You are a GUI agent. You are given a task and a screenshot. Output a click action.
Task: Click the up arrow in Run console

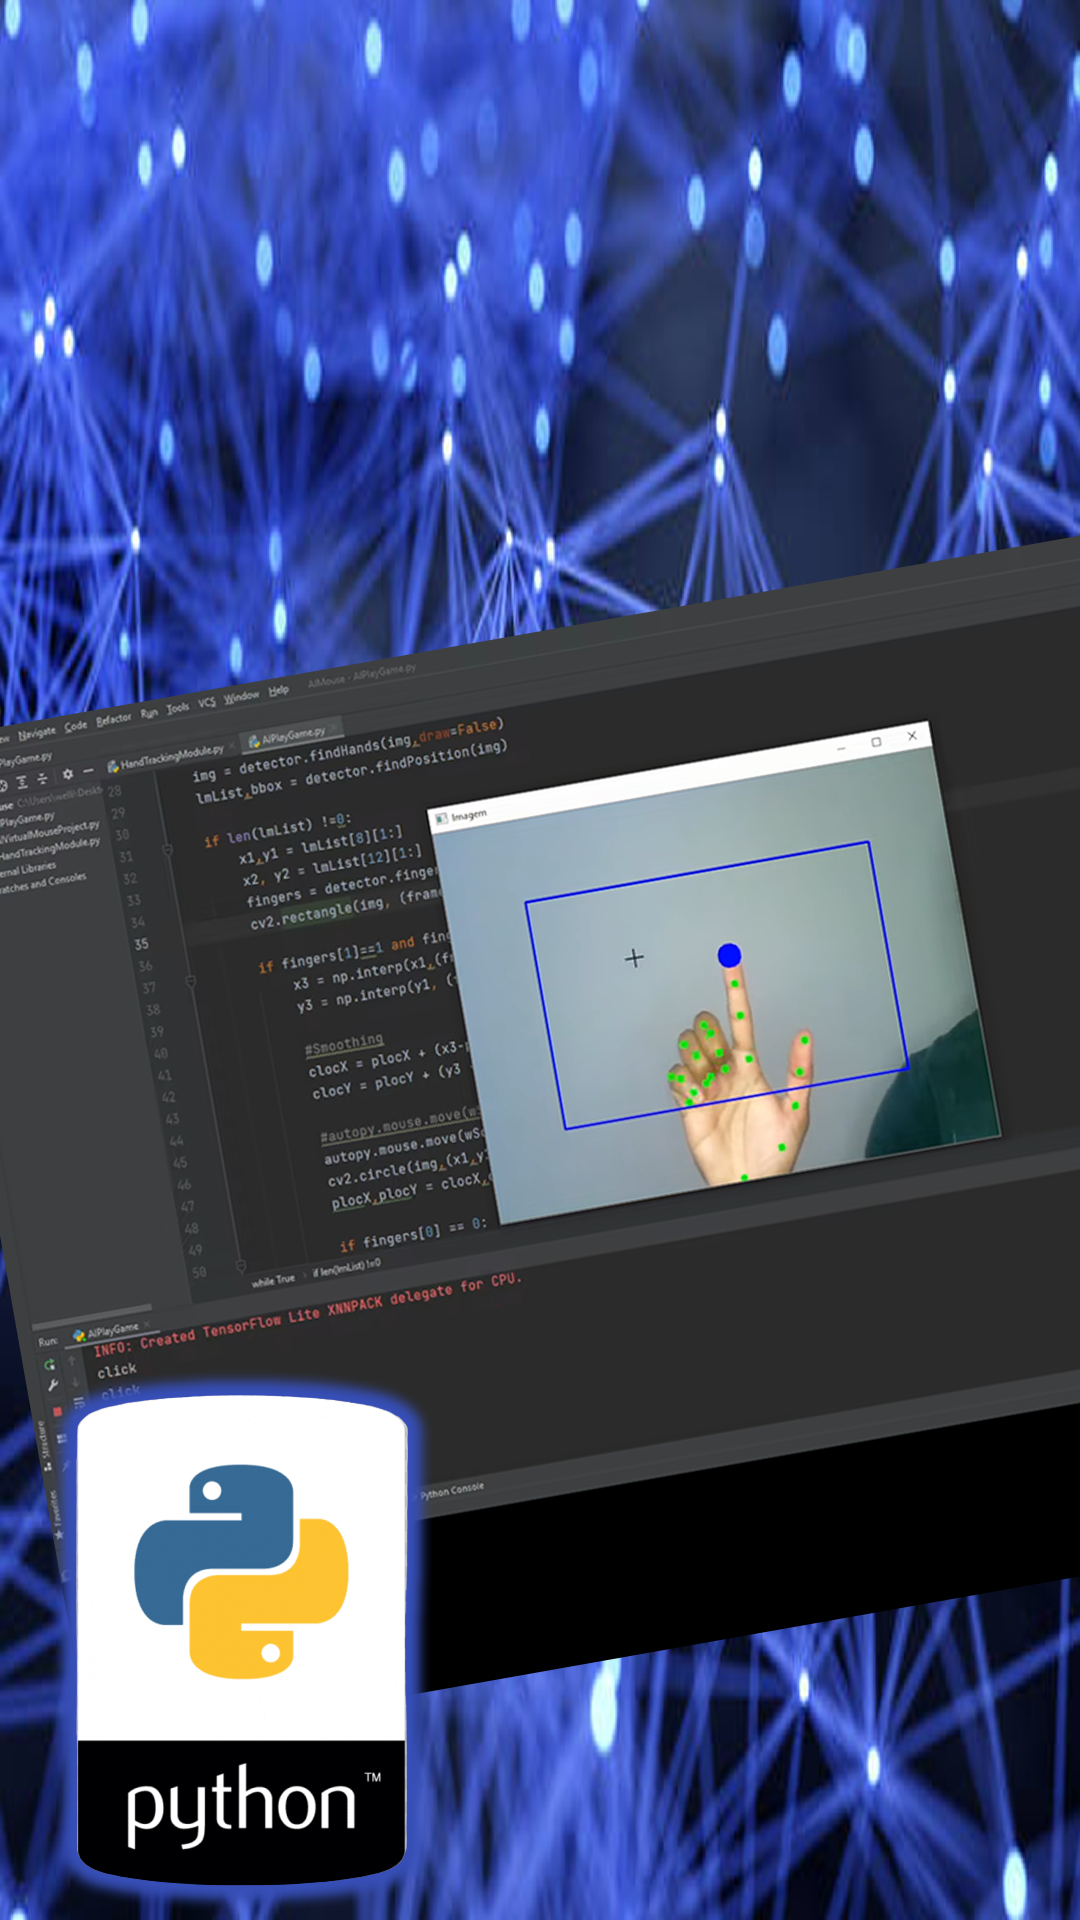click(71, 1361)
